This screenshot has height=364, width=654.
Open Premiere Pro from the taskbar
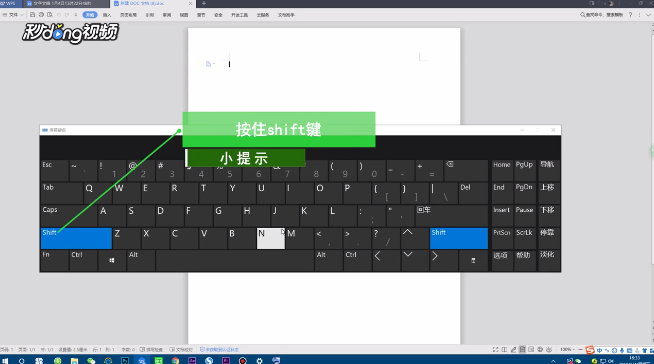tap(226, 361)
